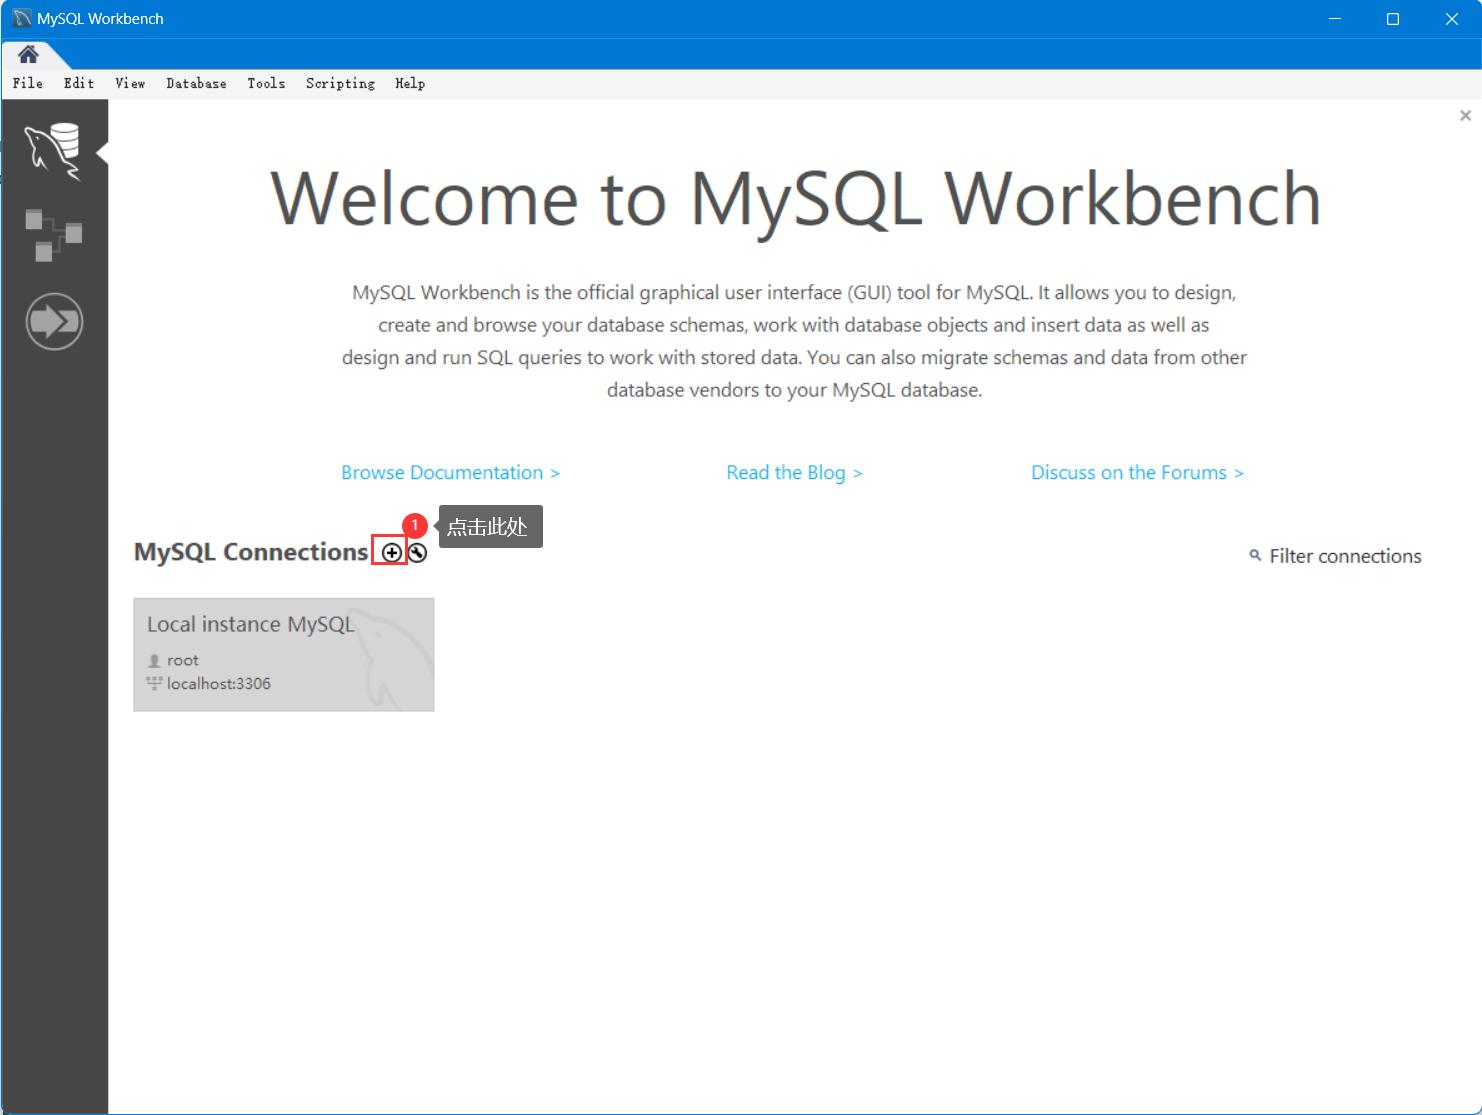The height and width of the screenshot is (1115, 1482).
Task: Open the MySQL connections sidebar view
Action: [x=53, y=150]
